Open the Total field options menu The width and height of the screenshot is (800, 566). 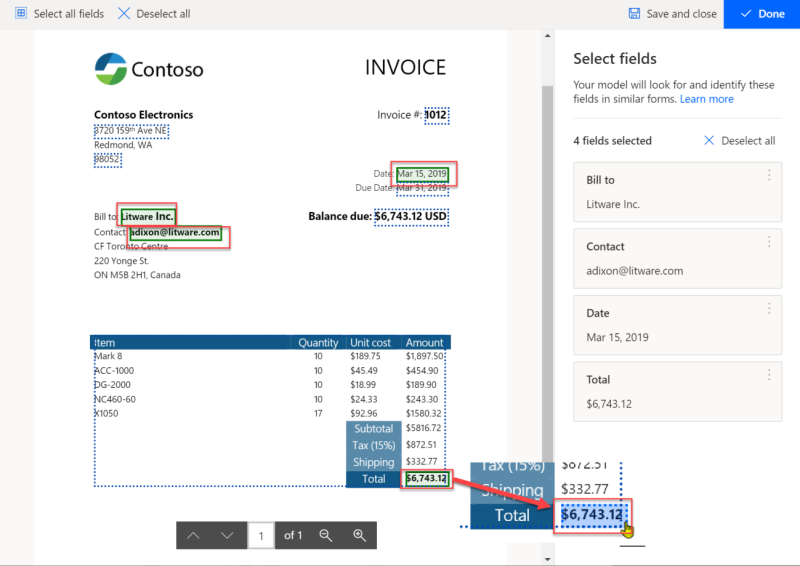click(769, 375)
